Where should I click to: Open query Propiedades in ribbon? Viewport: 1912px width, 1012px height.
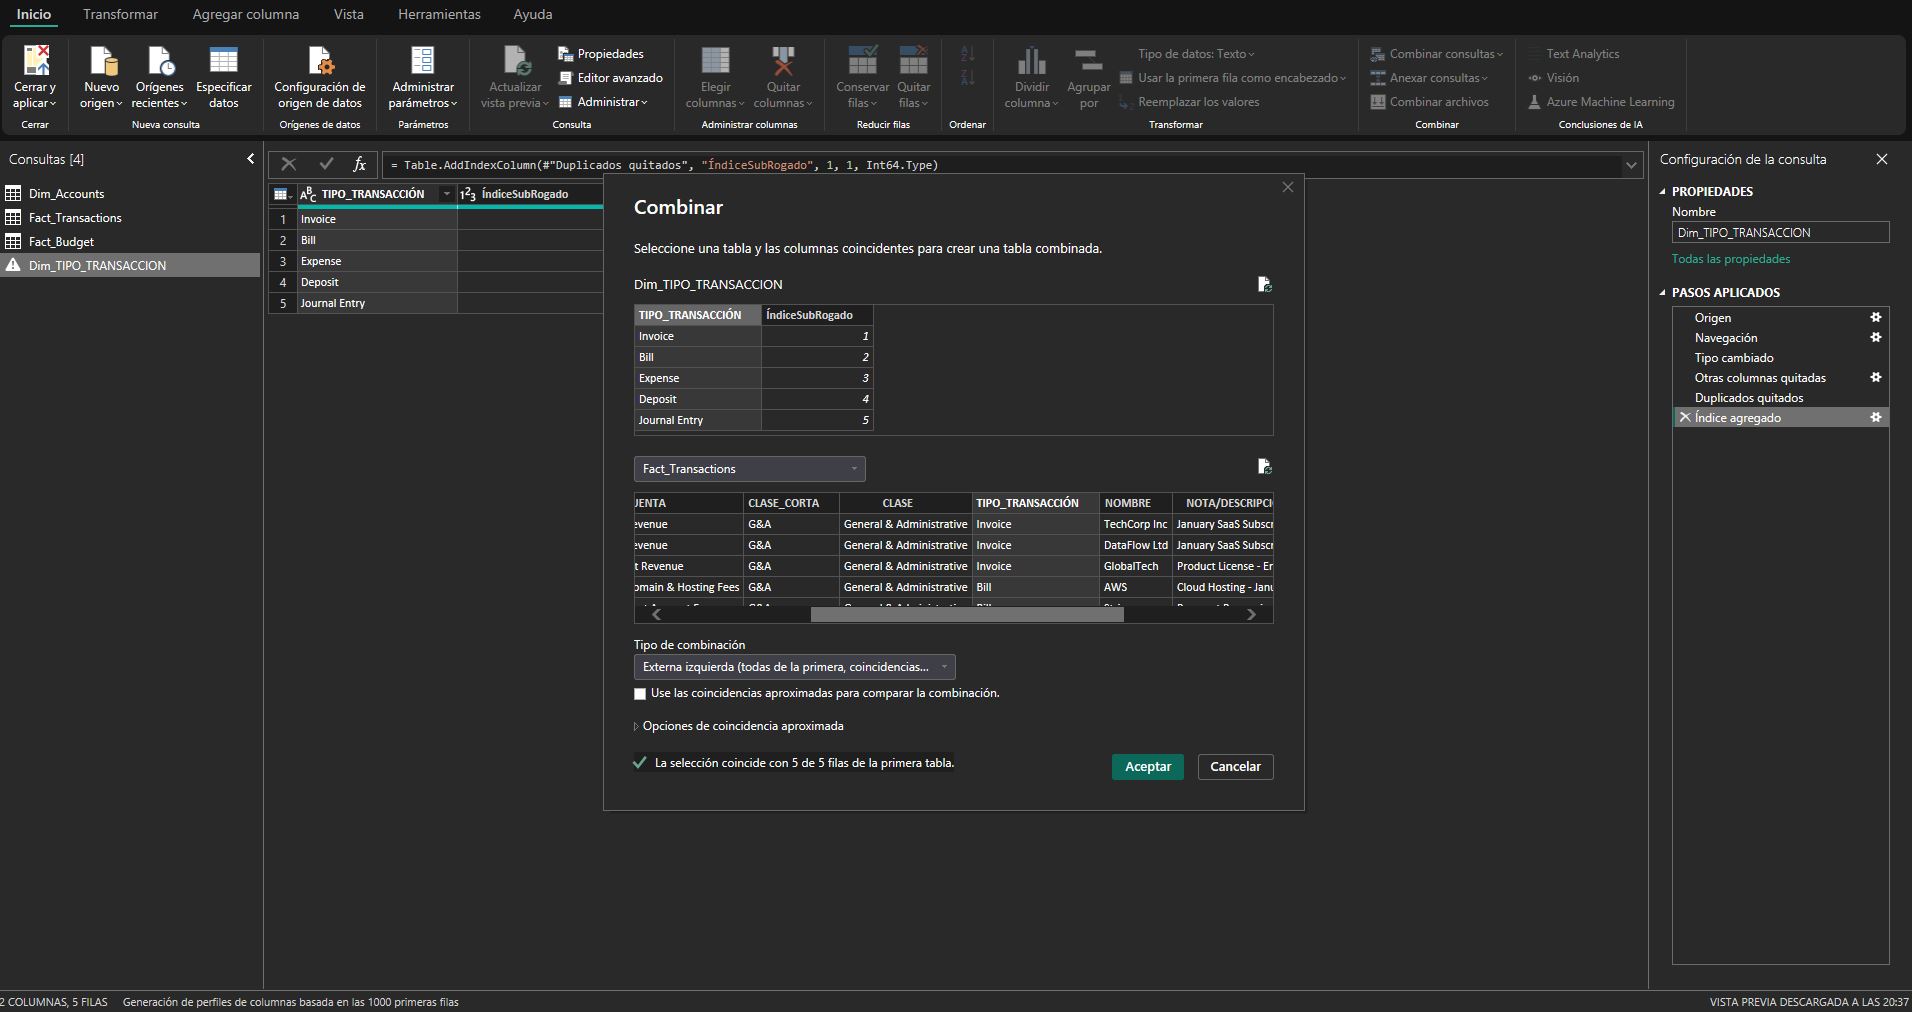pyautogui.click(x=601, y=54)
